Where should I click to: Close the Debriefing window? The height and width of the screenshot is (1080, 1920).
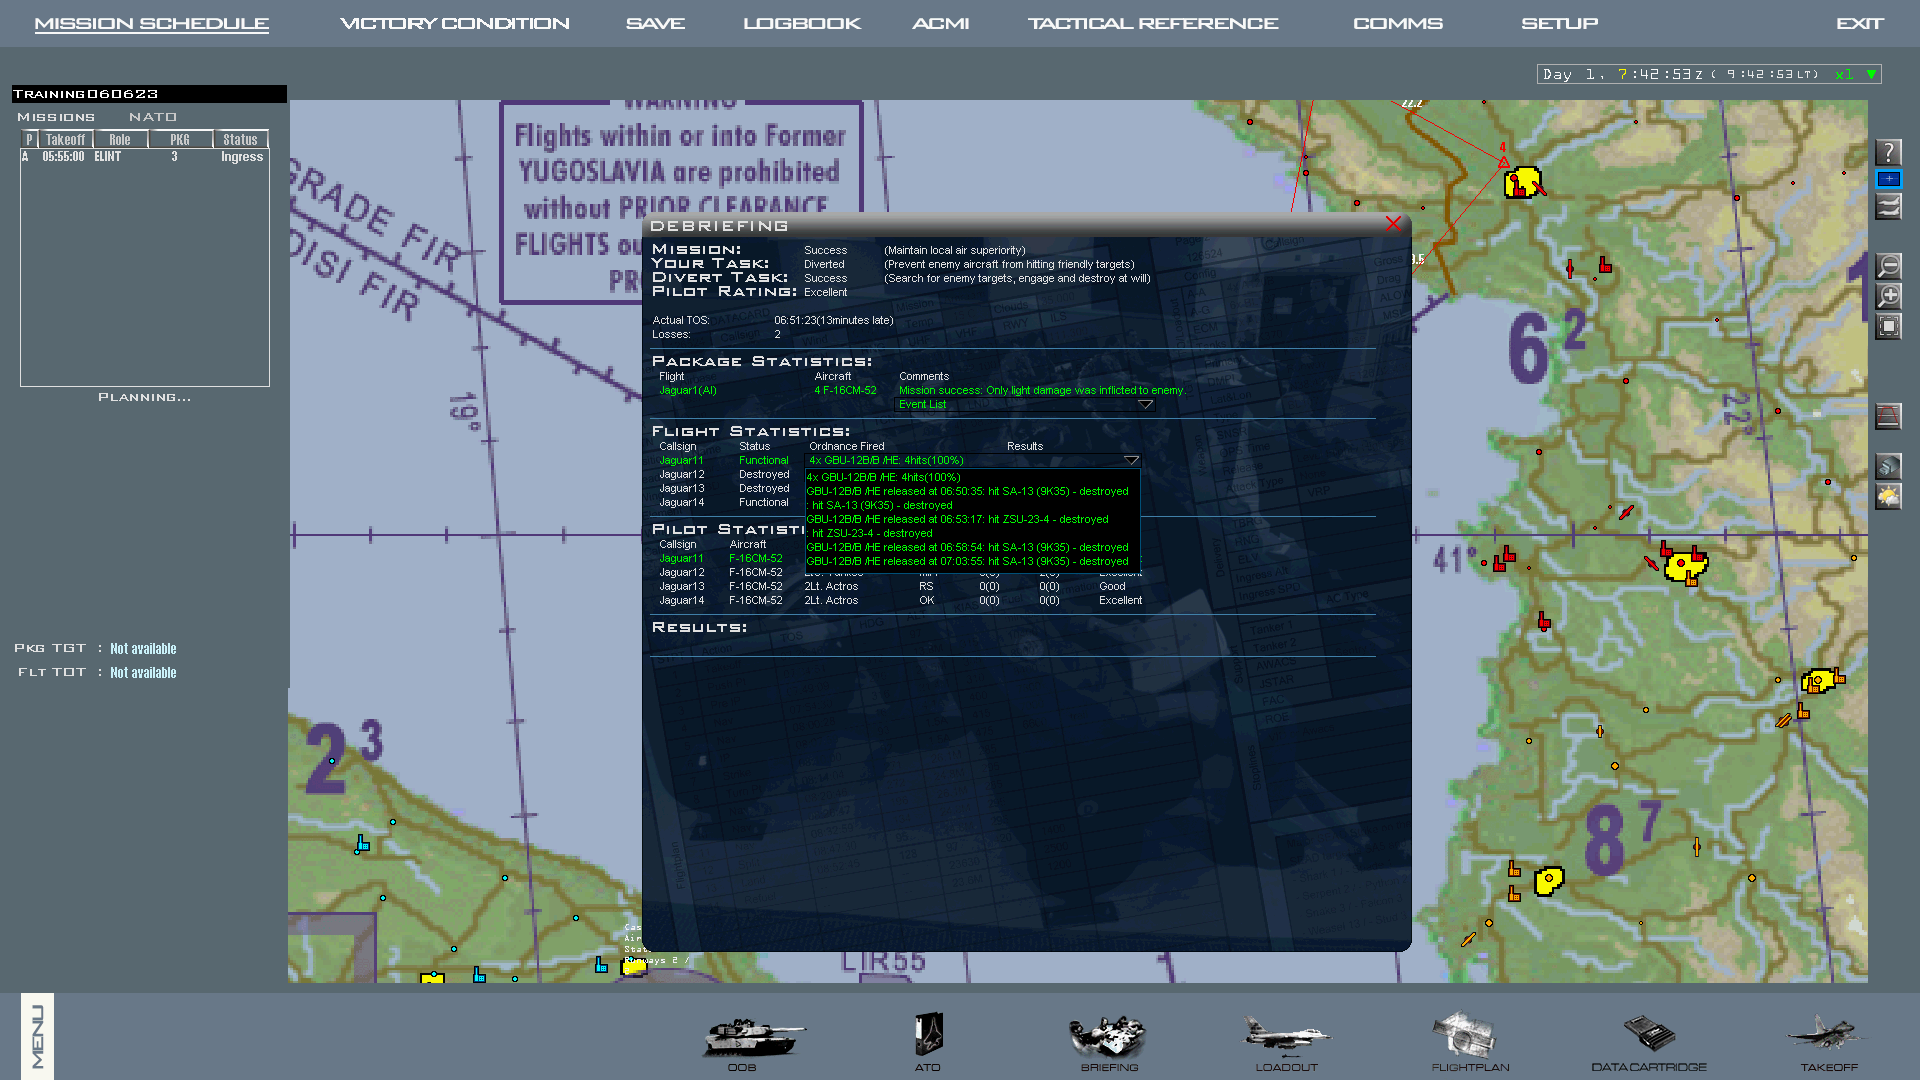tap(1393, 224)
